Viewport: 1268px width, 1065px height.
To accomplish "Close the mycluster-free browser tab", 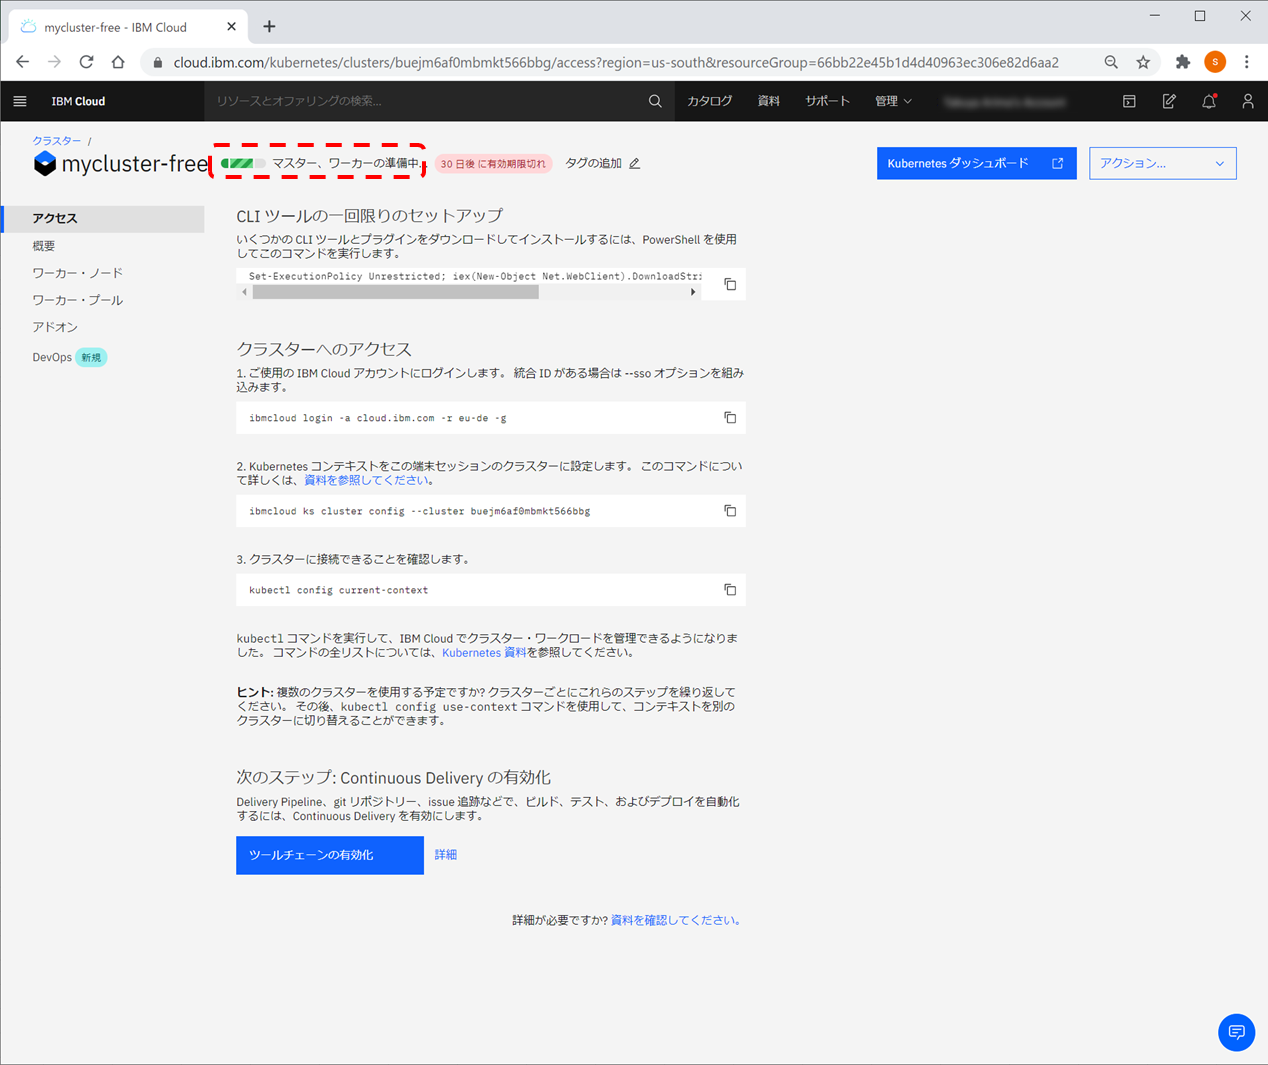I will (x=231, y=27).
